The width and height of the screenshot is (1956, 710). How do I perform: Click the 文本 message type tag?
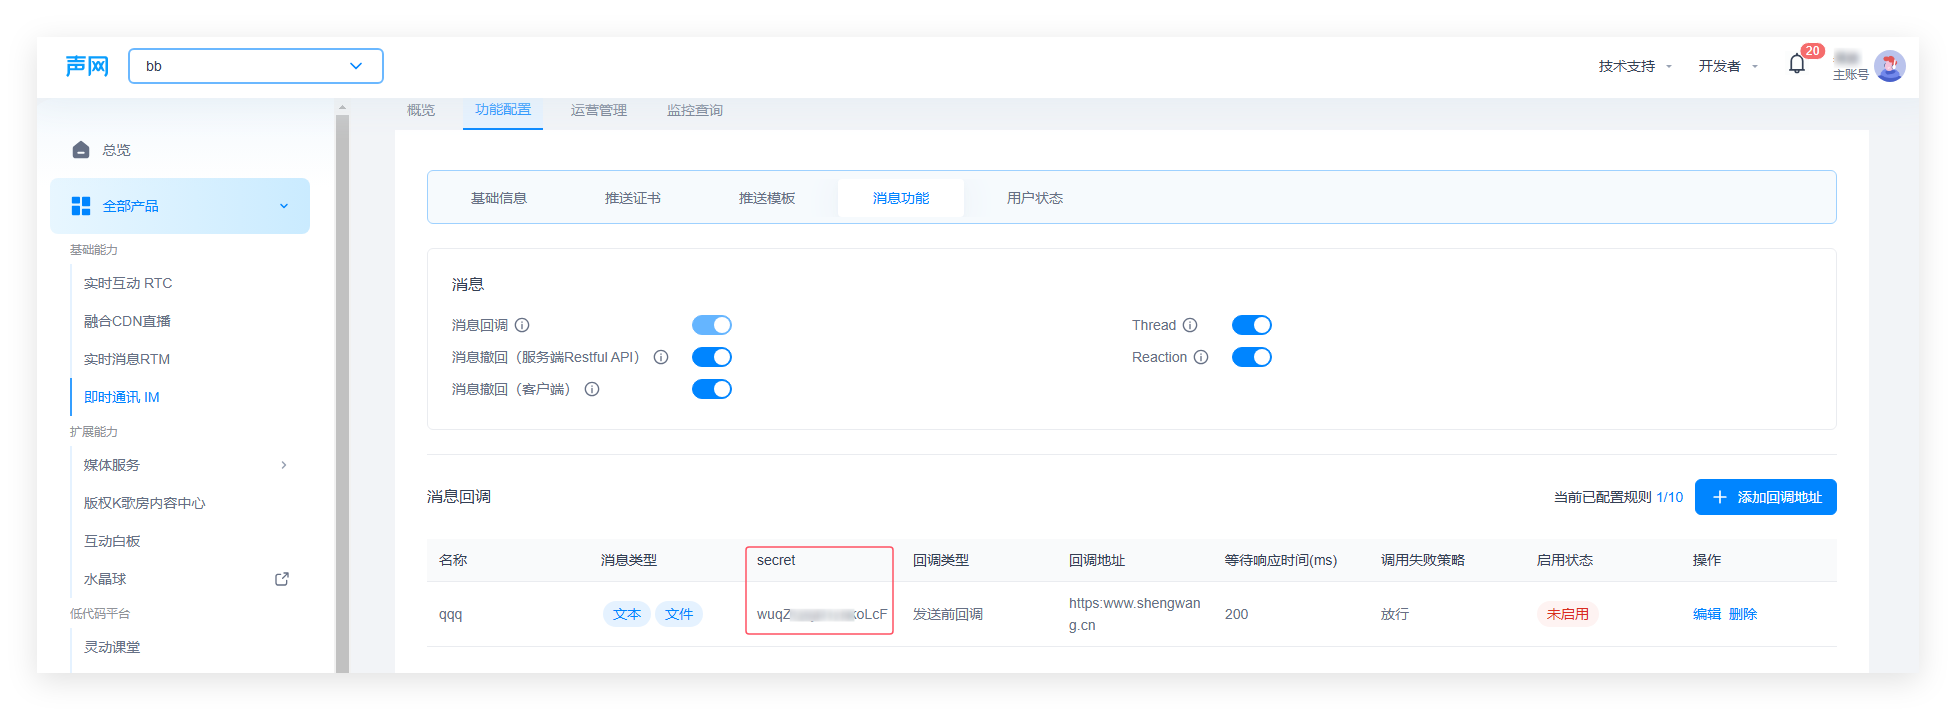627,614
